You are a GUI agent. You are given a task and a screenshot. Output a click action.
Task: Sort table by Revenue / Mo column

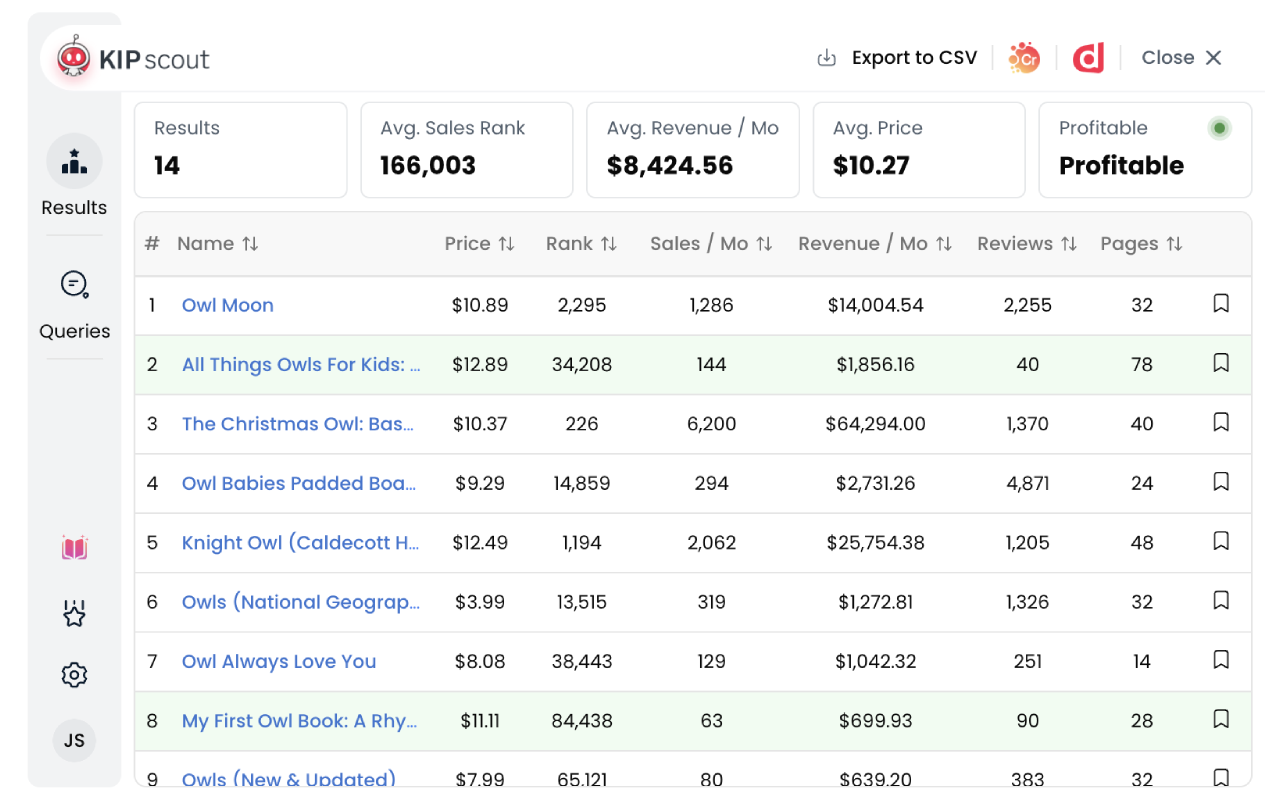875,244
